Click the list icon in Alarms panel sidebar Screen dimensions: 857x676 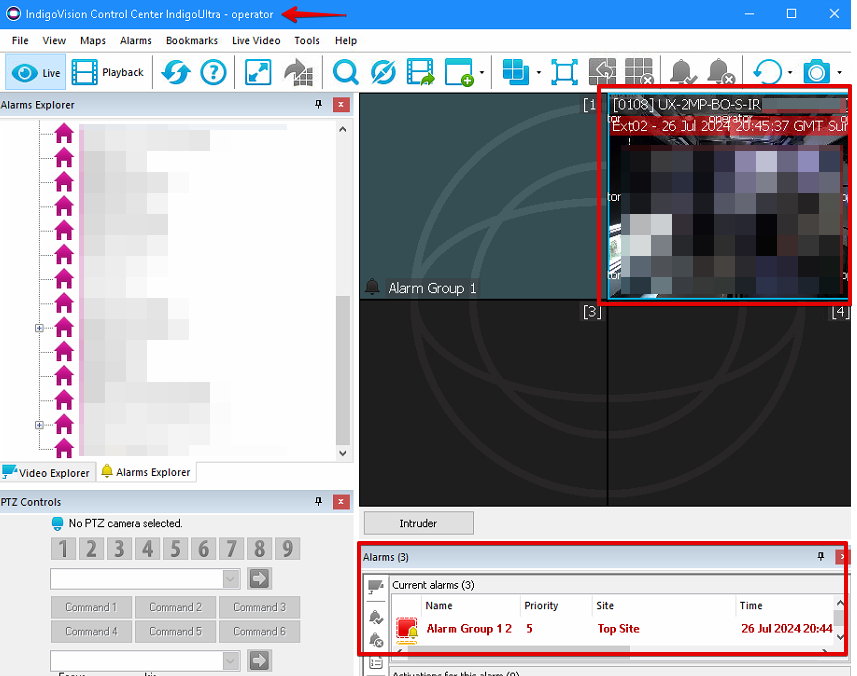point(375,662)
